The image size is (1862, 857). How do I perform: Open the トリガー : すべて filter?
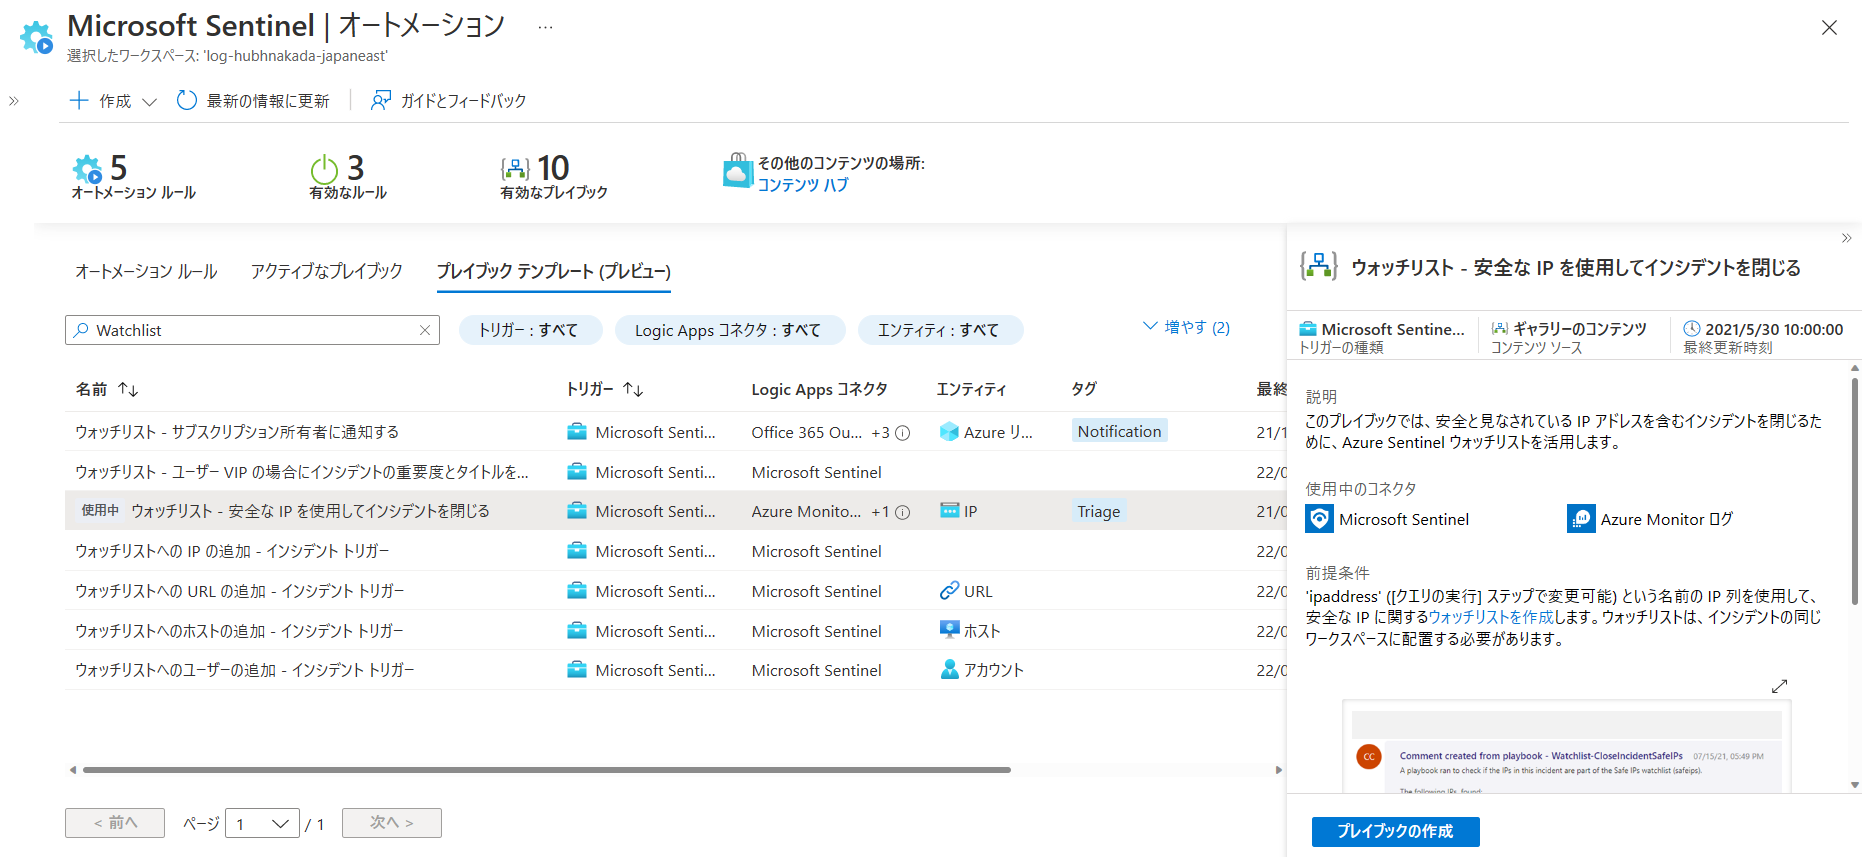[x=529, y=330]
